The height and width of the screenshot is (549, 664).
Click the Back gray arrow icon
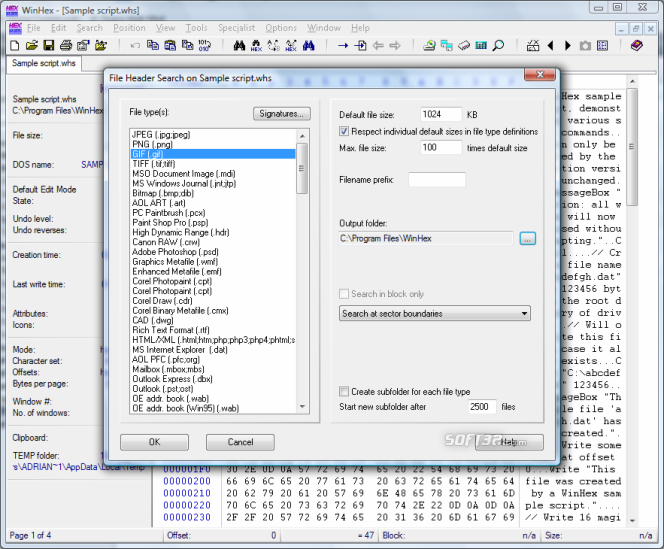tap(378, 45)
